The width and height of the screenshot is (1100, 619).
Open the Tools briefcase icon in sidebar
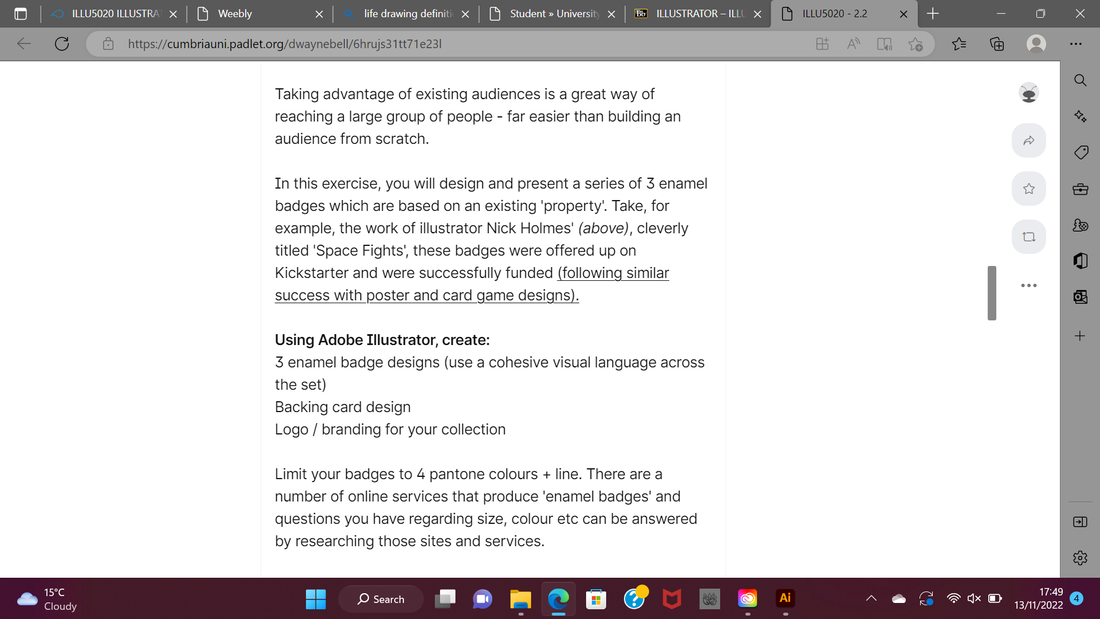(x=1080, y=189)
